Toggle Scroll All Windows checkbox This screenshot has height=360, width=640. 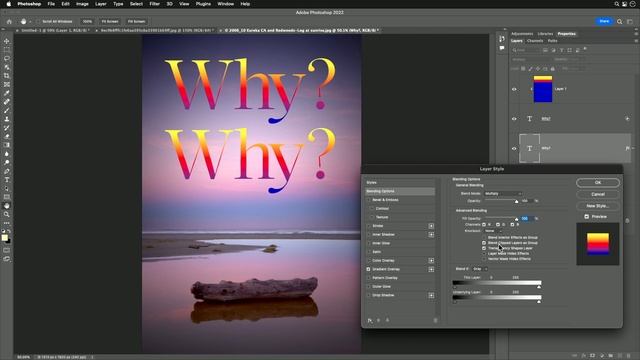tap(38, 21)
